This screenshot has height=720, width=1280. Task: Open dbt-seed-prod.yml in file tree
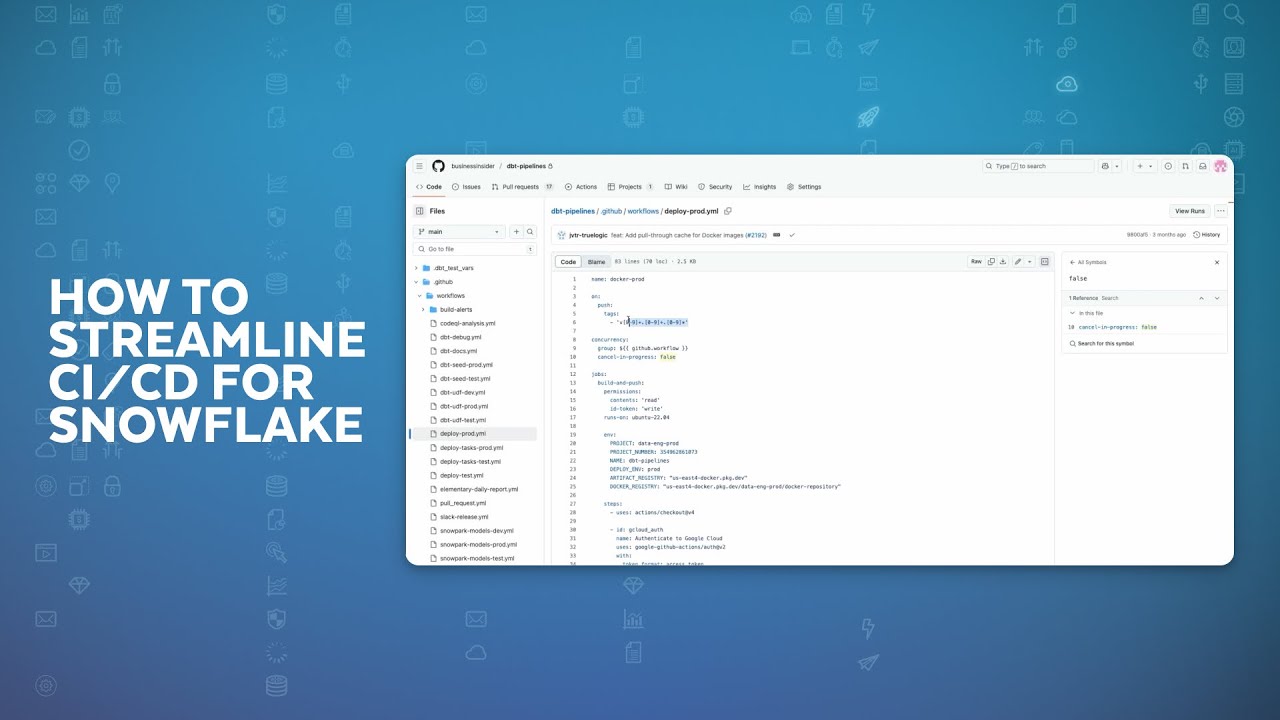coord(466,365)
